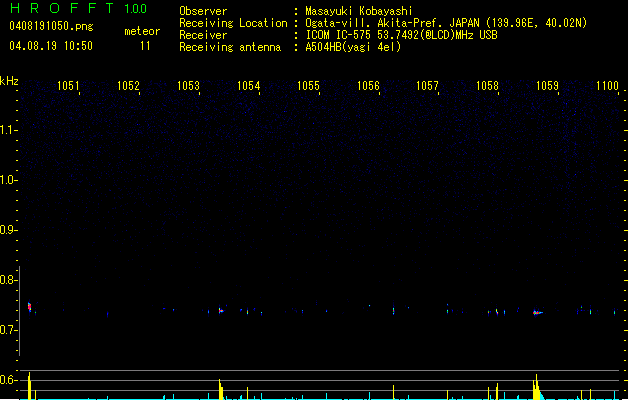
Task: Click the yellow power spike just before 1059
Action: [x=536, y=387]
